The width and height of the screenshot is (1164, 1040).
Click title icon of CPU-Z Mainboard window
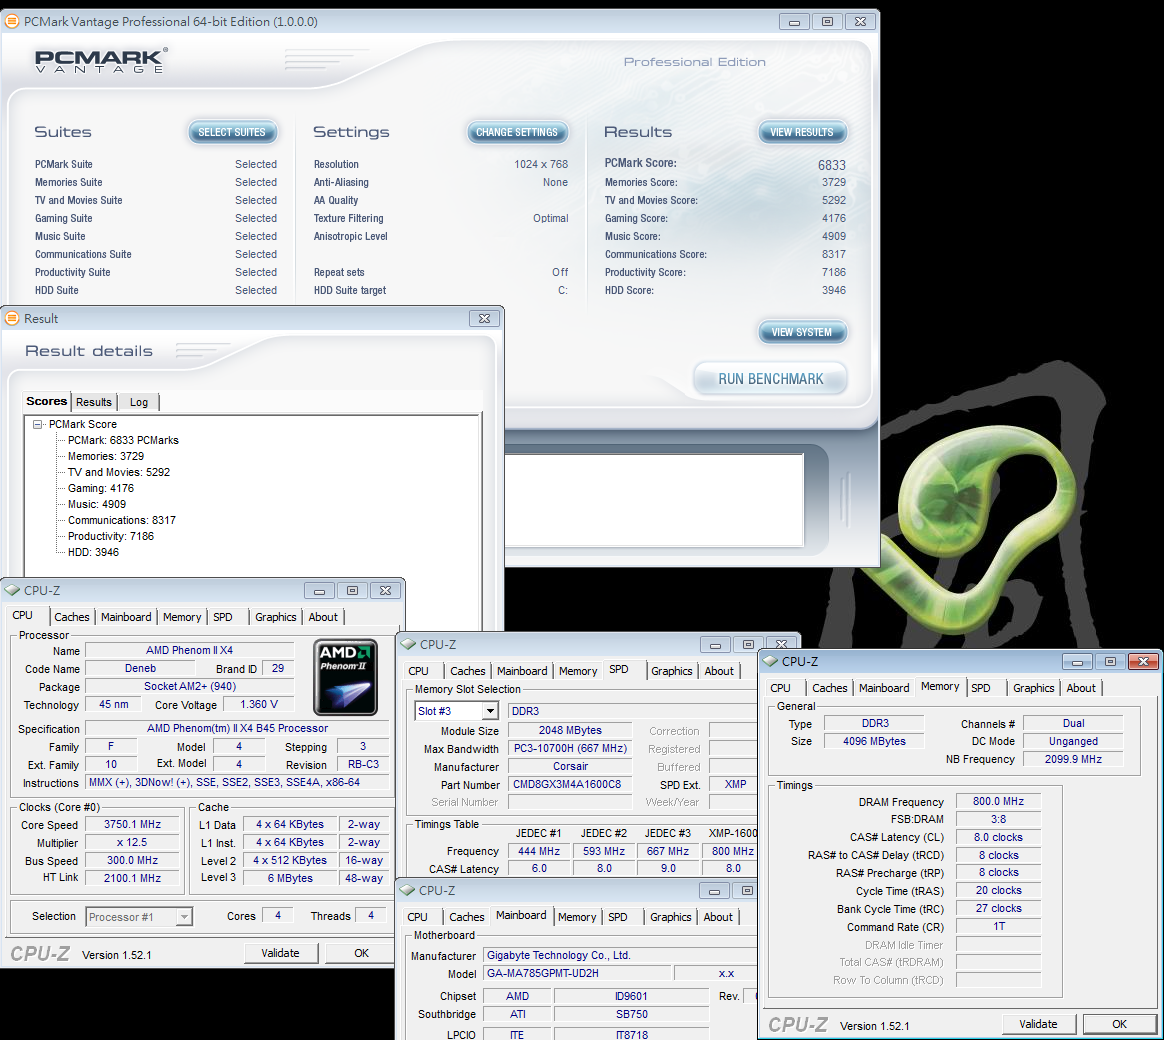(x=408, y=890)
